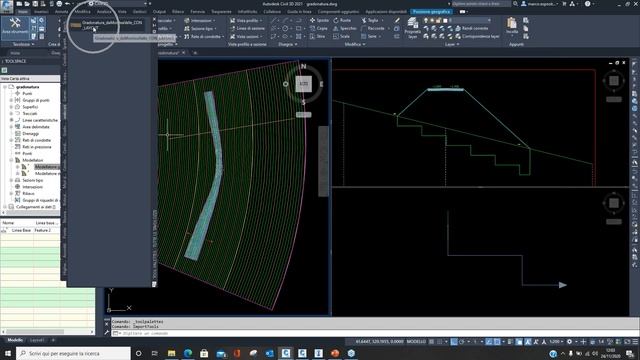Select the Specchio mirror tool
Image resolution: width=640 pixels, height=360 pixels.
(344, 29)
